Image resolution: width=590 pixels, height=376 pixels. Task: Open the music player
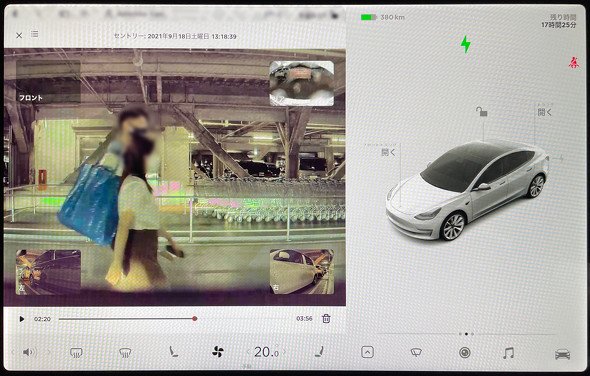point(508,353)
